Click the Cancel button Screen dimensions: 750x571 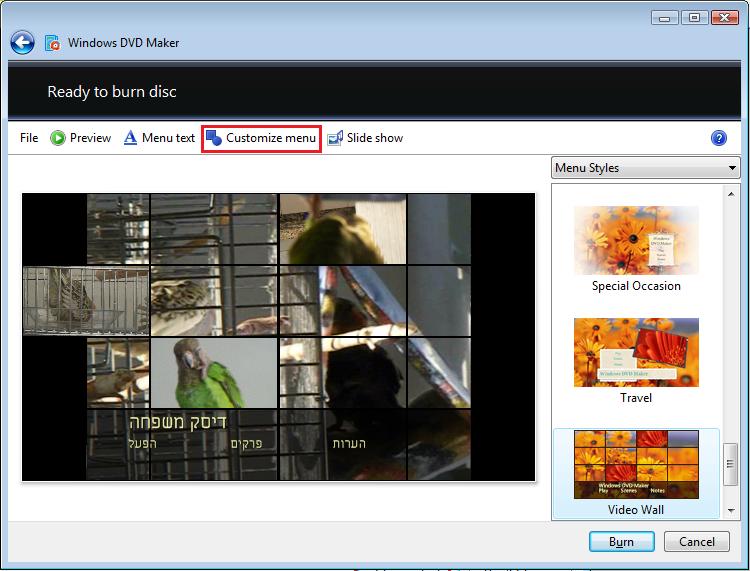click(x=696, y=542)
